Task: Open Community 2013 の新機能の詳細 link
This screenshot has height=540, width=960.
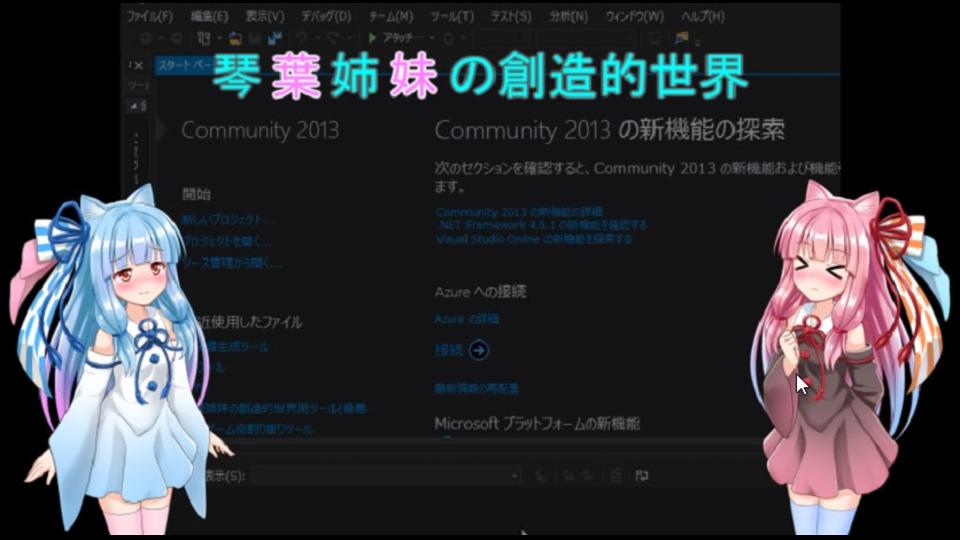Action: coord(519,212)
